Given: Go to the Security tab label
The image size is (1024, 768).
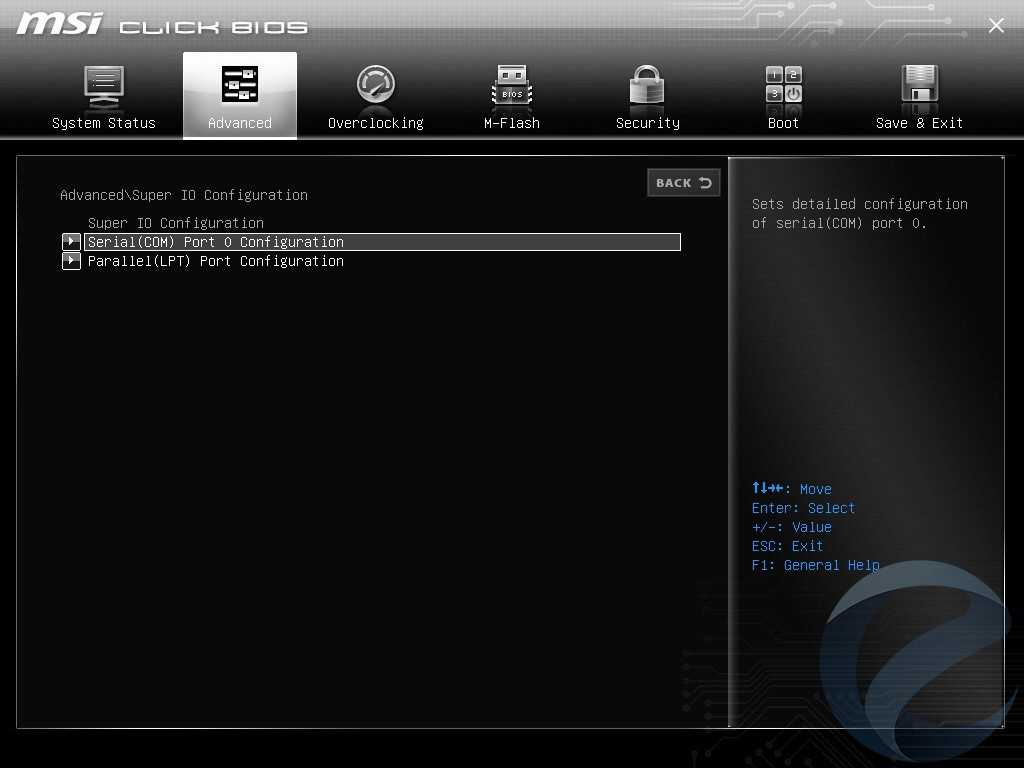Looking at the screenshot, I should click(647, 123).
